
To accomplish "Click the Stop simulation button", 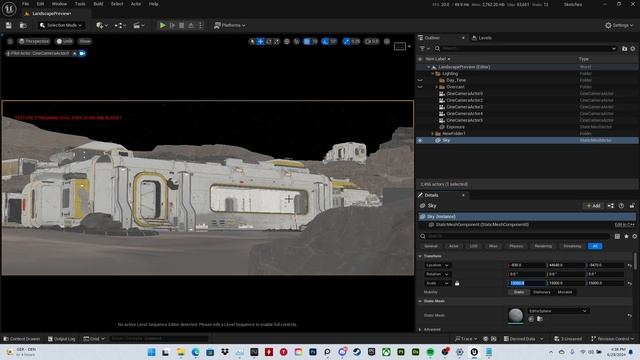I will click(182, 25).
